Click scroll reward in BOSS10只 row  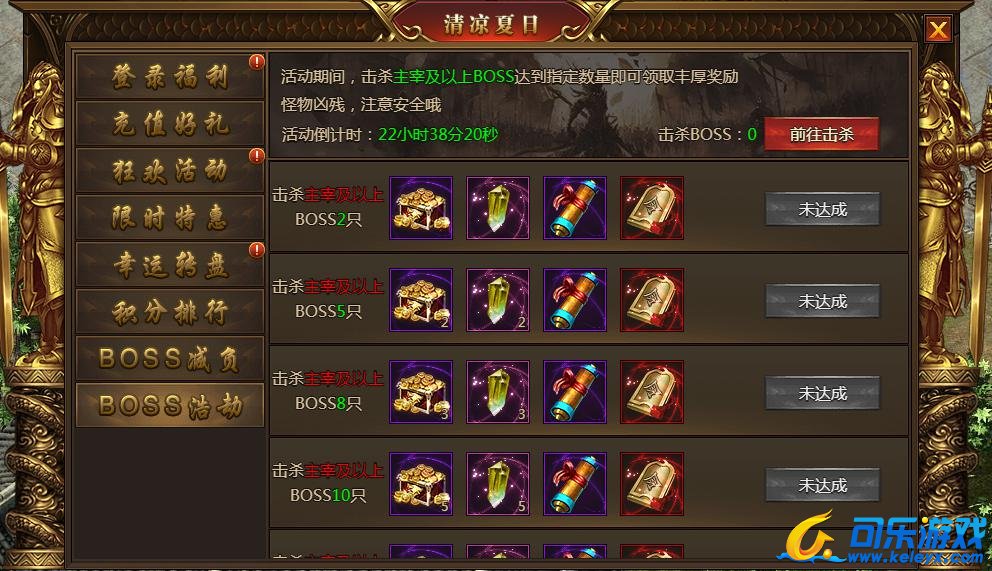(574, 484)
